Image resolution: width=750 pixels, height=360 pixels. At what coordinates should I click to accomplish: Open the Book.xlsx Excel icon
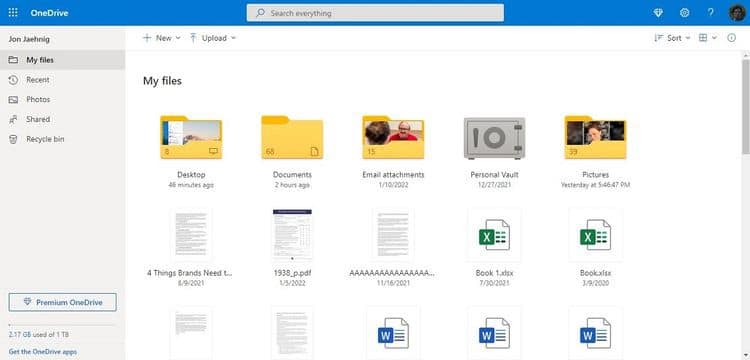point(595,235)
